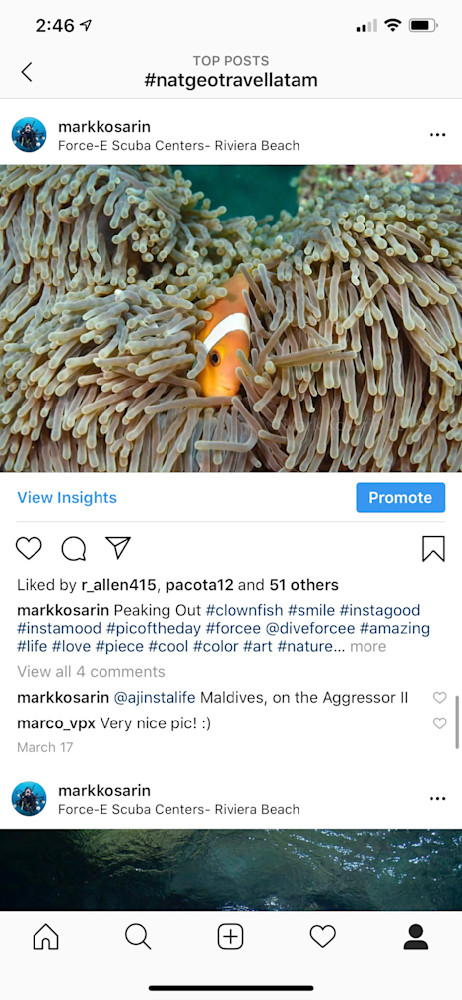
Task: Open View Insights link
Action: tap(67, 497)
